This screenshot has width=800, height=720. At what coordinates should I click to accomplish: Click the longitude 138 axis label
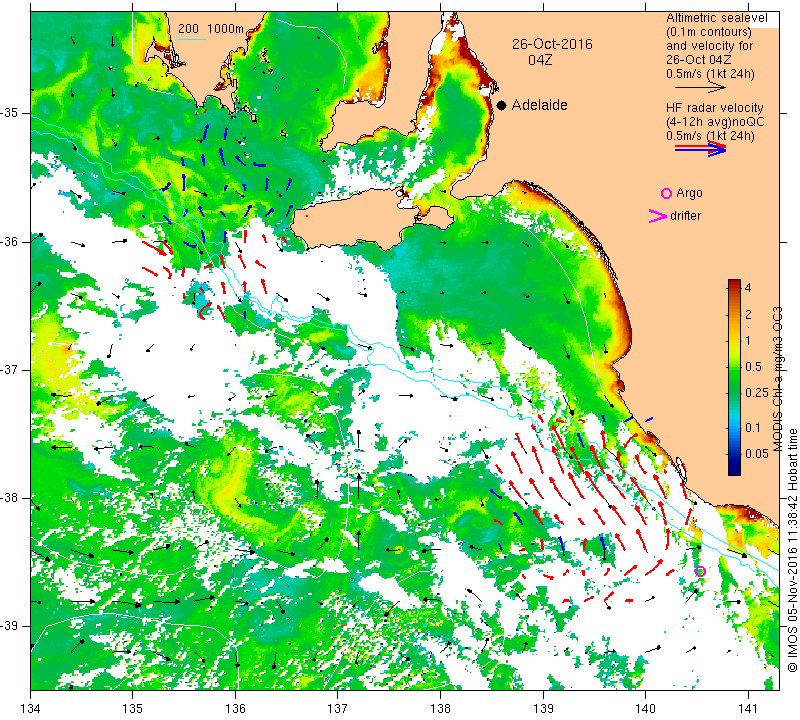(x=440, y=709)
